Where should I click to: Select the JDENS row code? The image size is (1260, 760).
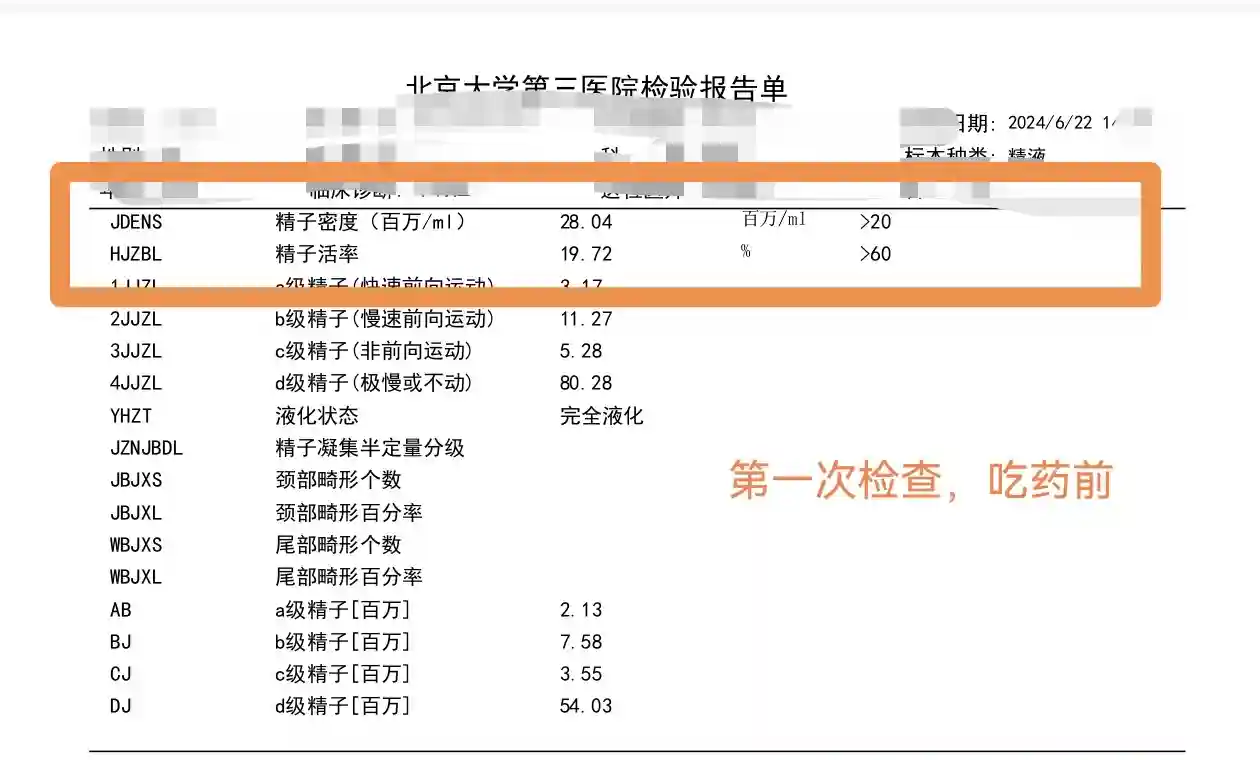click(135, 222)
